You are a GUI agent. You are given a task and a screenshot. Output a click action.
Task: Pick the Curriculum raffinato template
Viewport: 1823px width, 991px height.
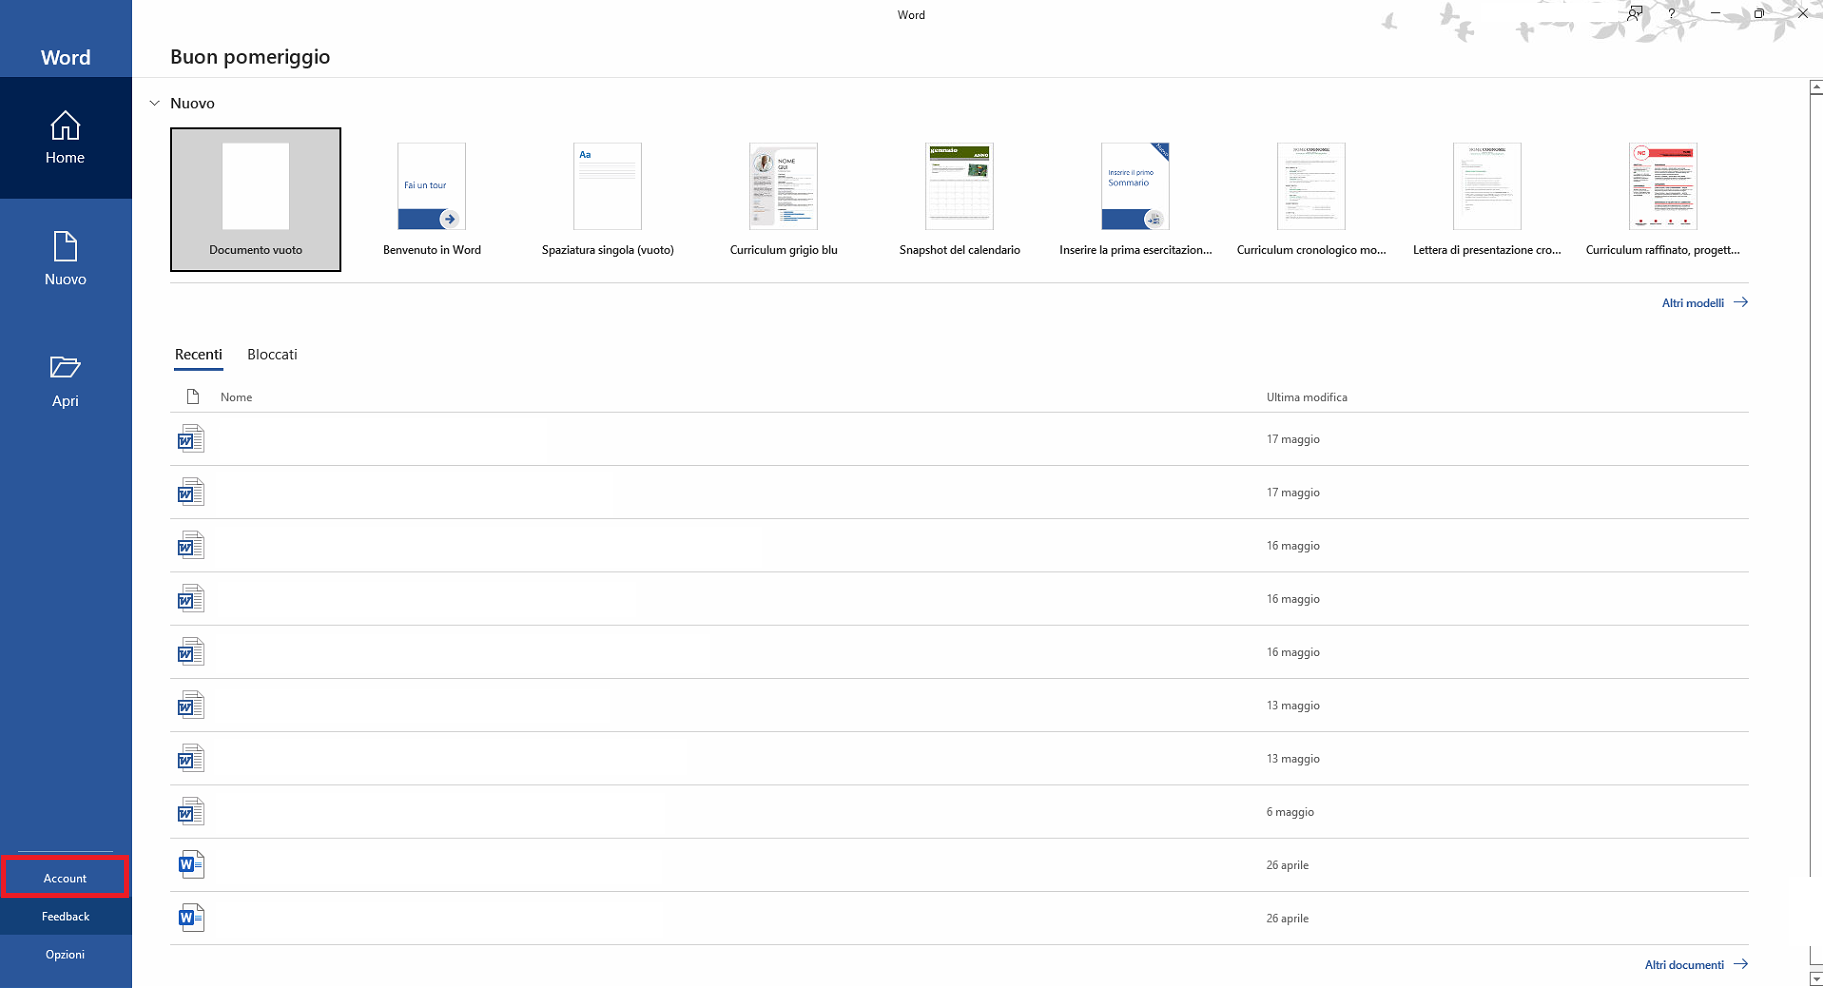1663,199
